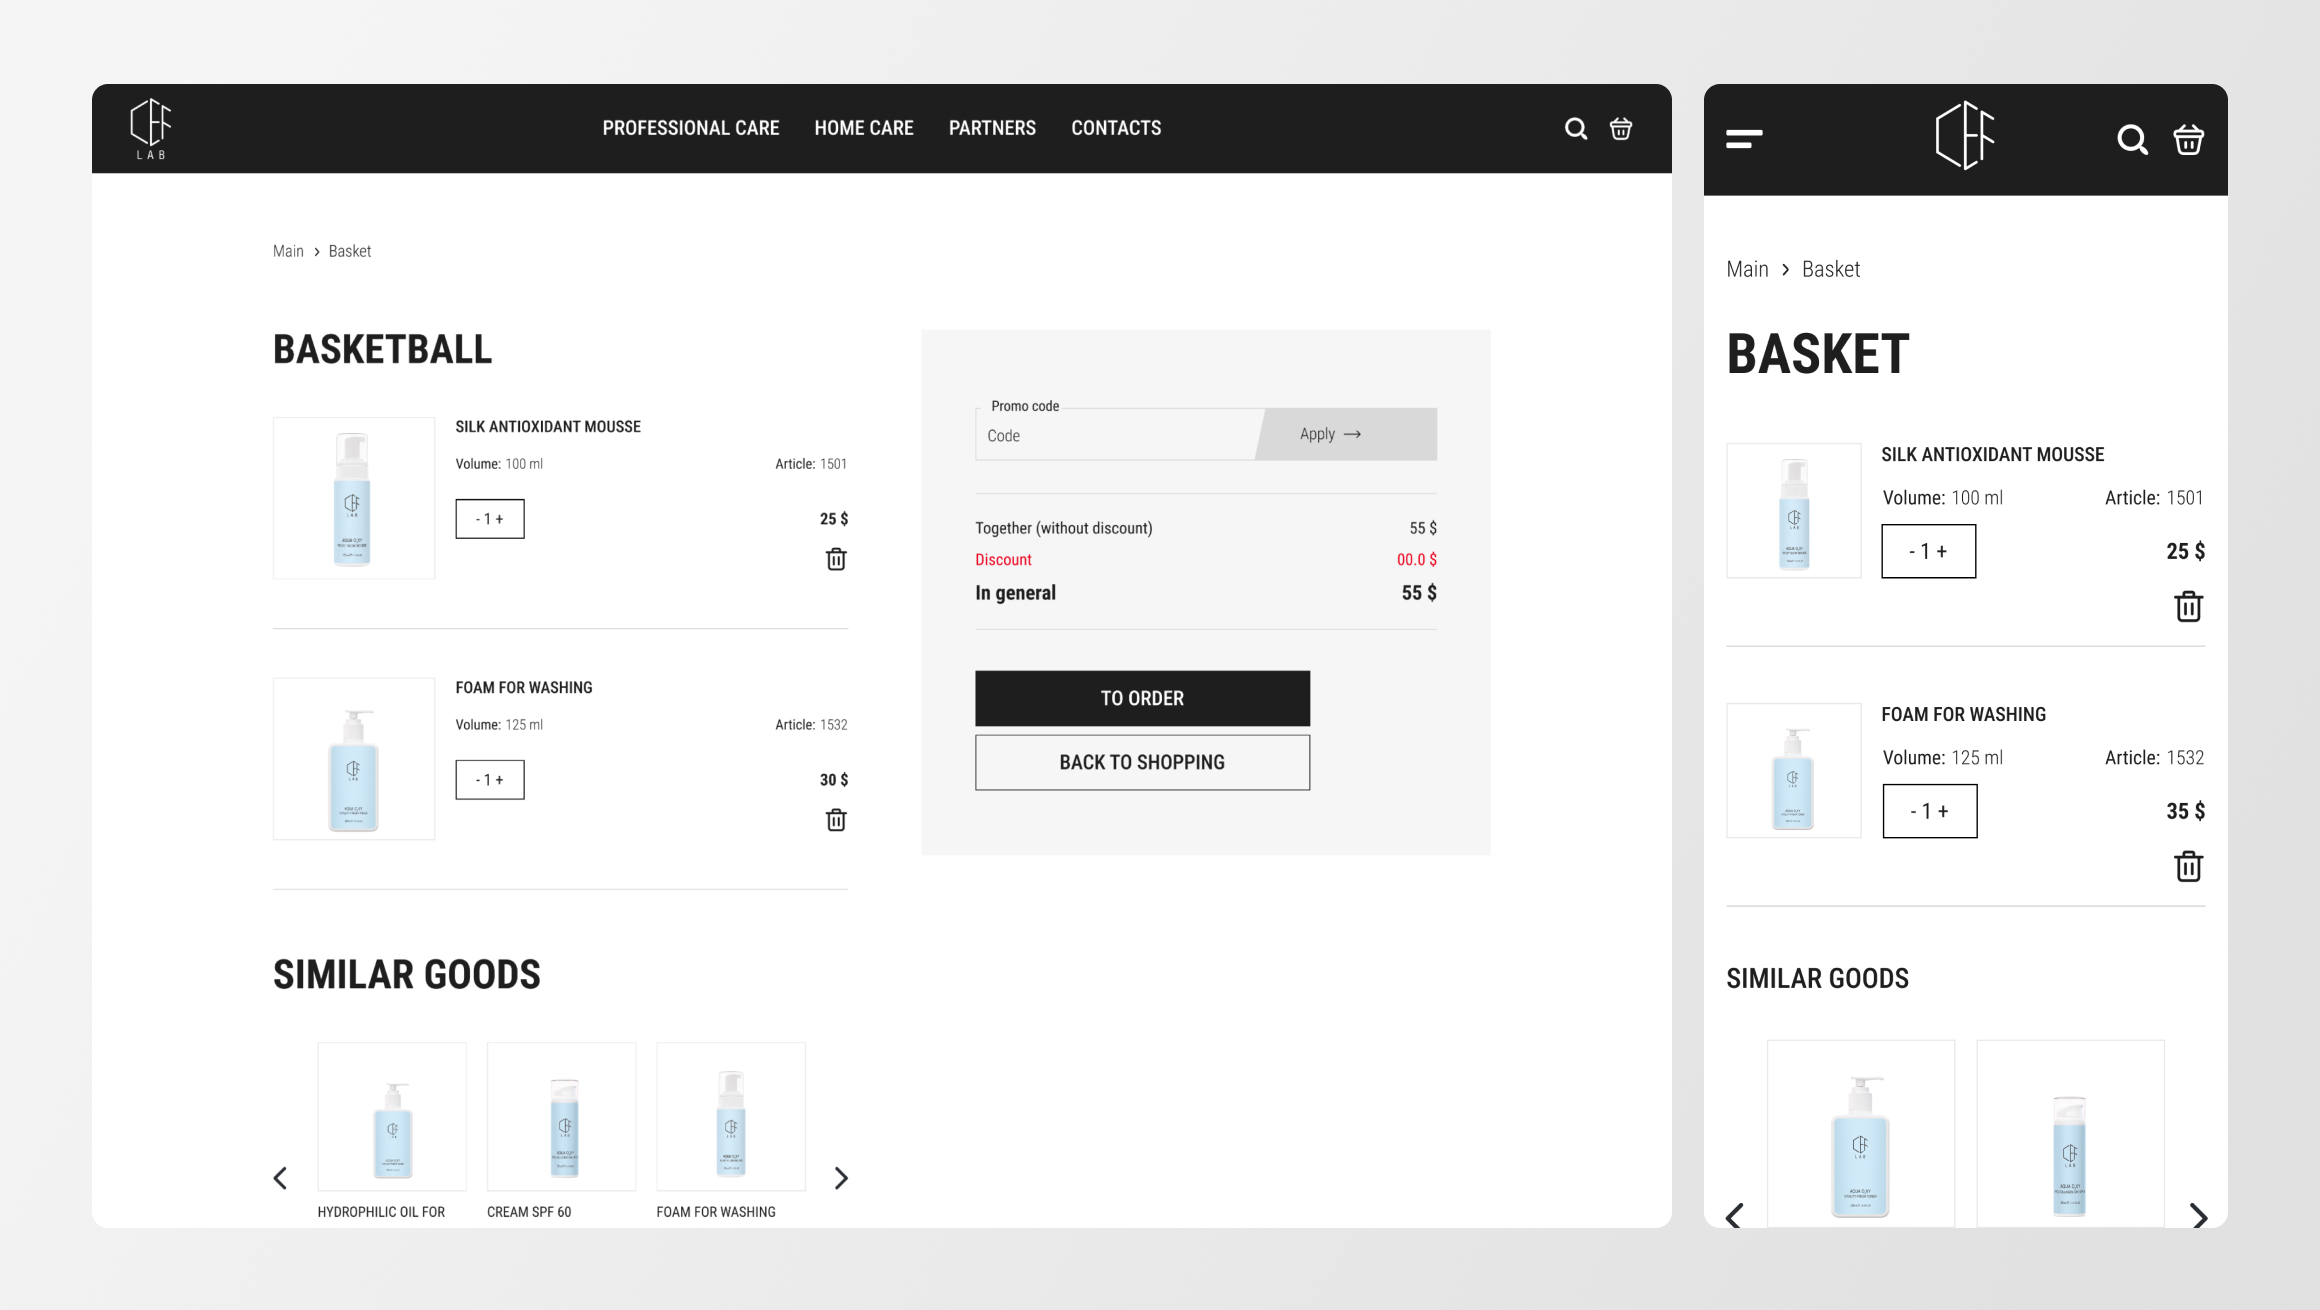
Task: Adjust quantity stepper for desktop Foam For Washing
Action: 490,780
